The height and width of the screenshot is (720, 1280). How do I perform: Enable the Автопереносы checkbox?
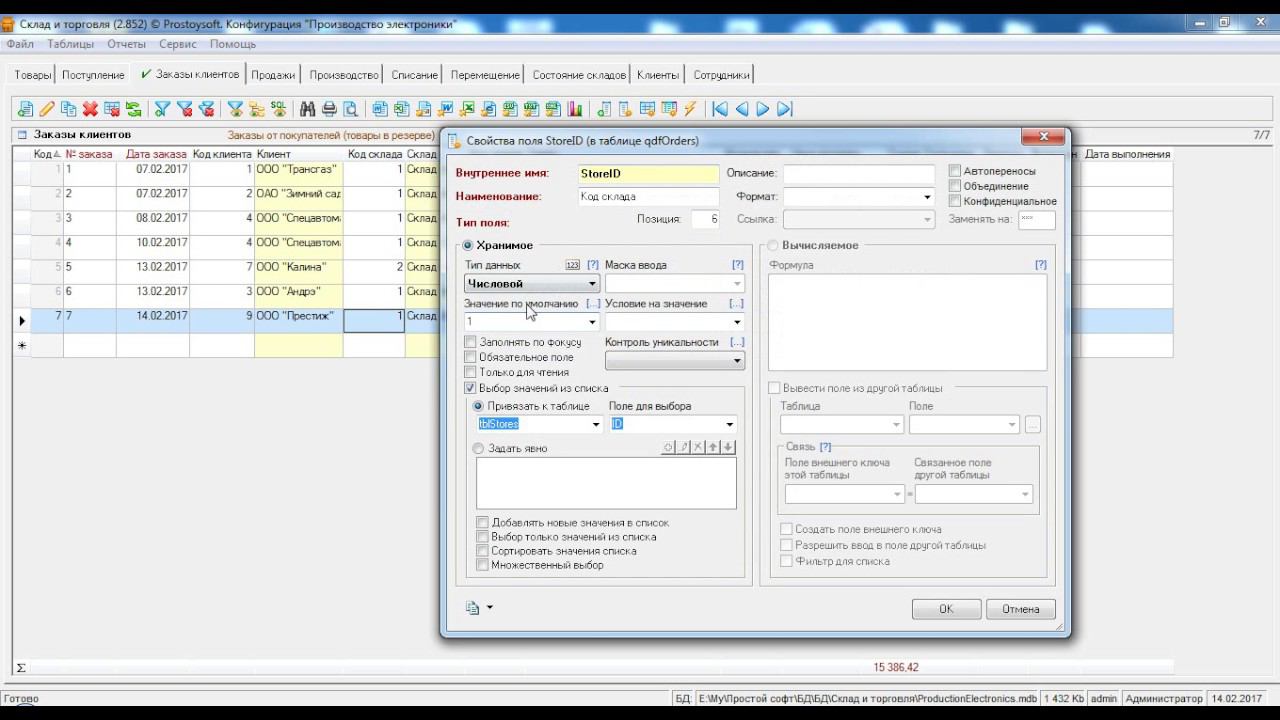coord(955,171)
